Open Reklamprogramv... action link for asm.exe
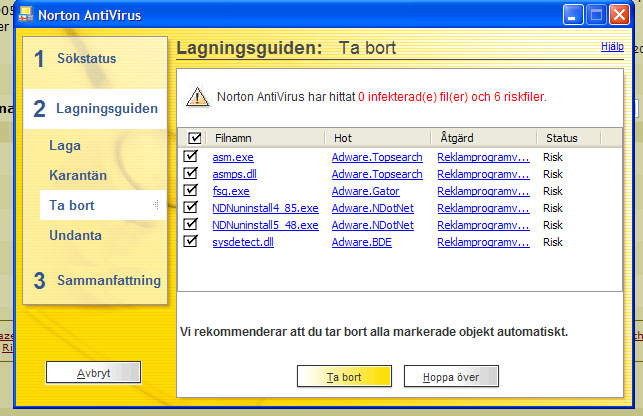Screen dimensions: 643x416 (x=483, y=157)
